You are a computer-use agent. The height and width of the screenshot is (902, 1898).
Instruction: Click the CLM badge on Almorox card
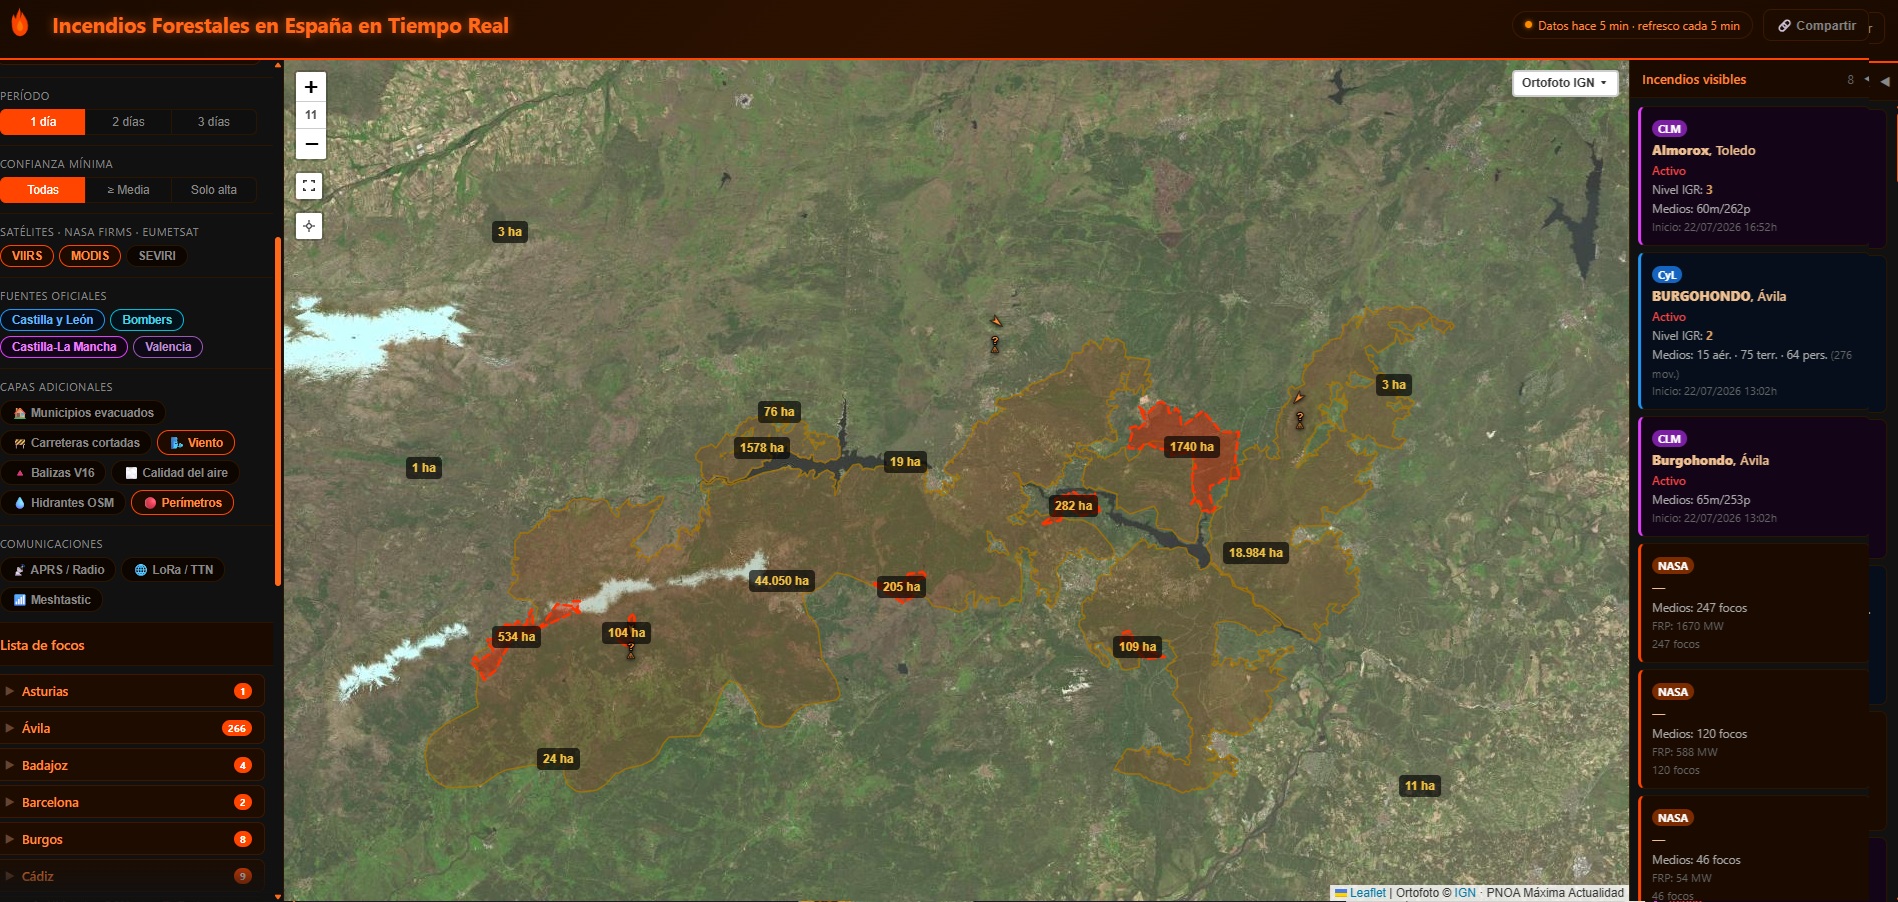1669,129
